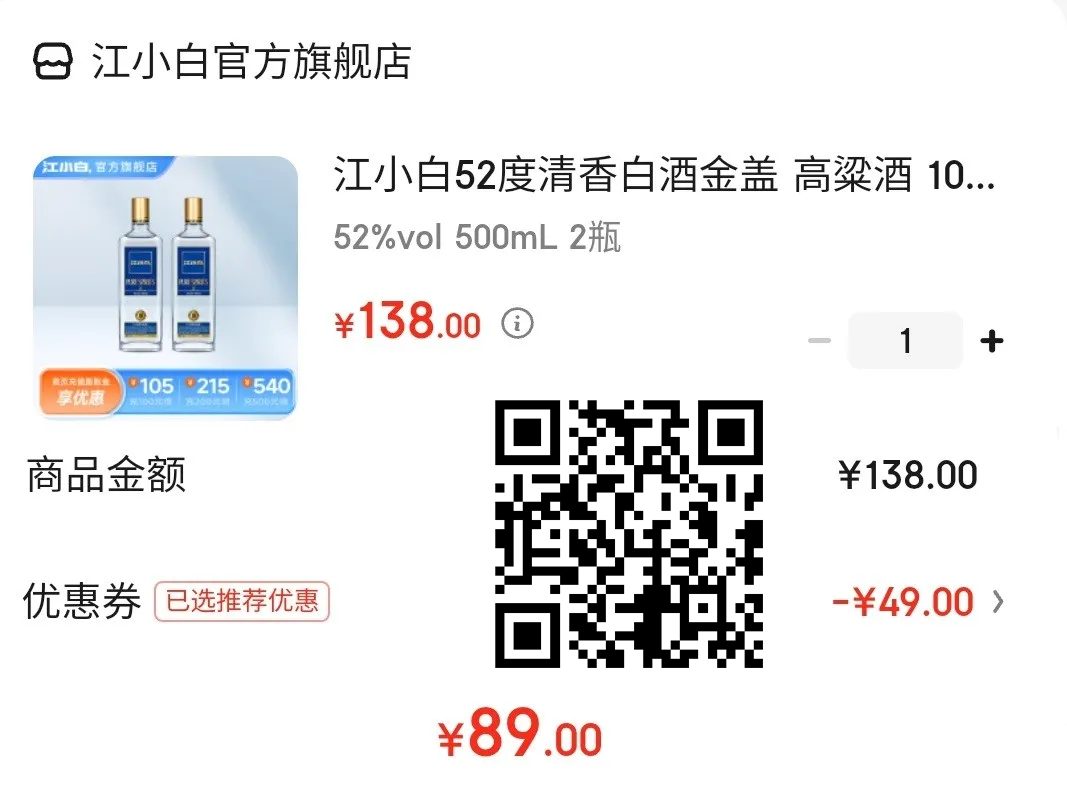Expand coupon details via the chevron arrow
Viewport: 1067px width, 791px height.
[x=998, y=602]
